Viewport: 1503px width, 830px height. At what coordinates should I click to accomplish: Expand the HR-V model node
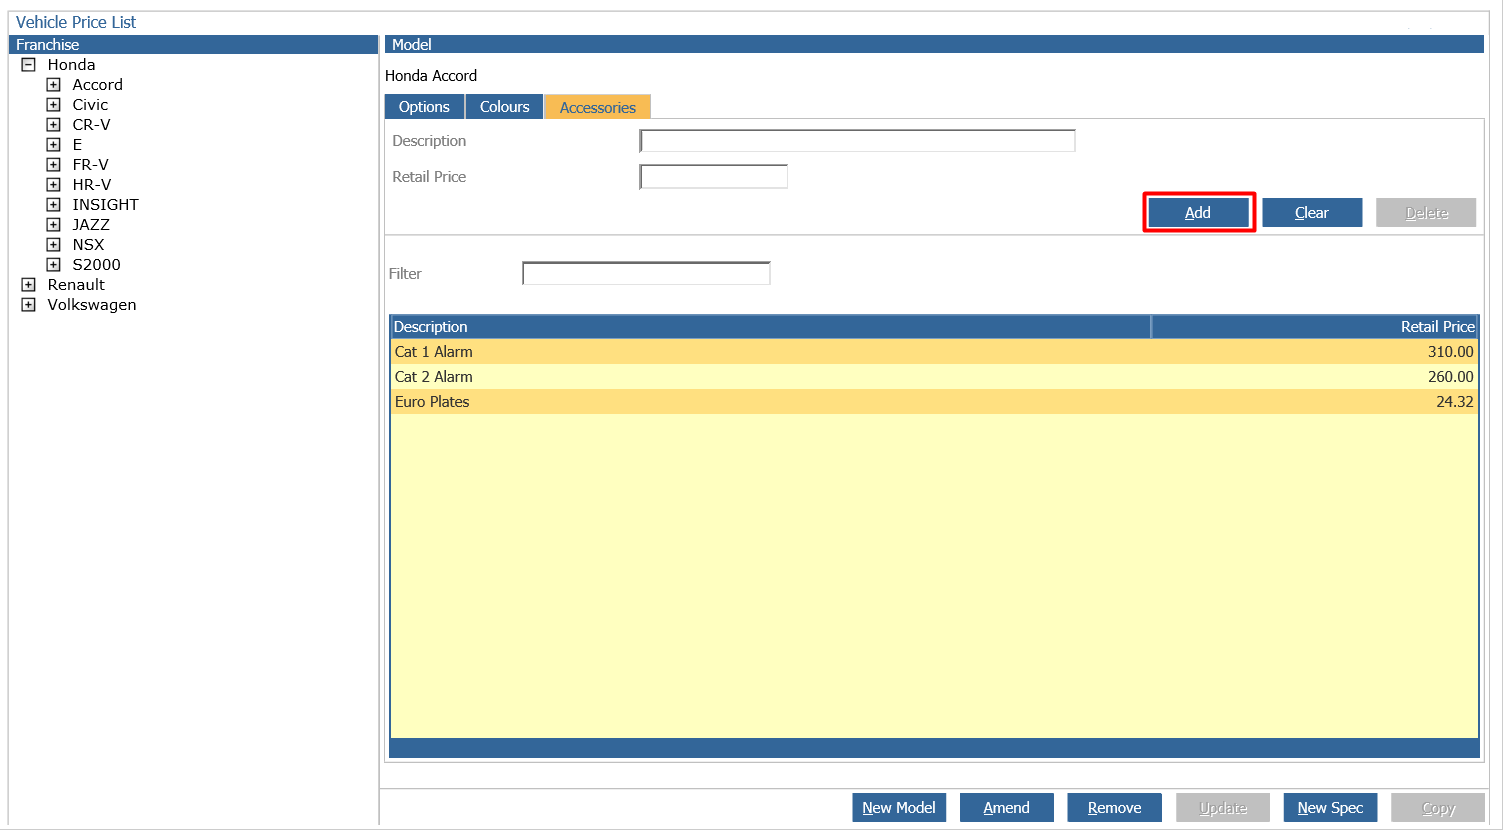[x=54, y=185]
